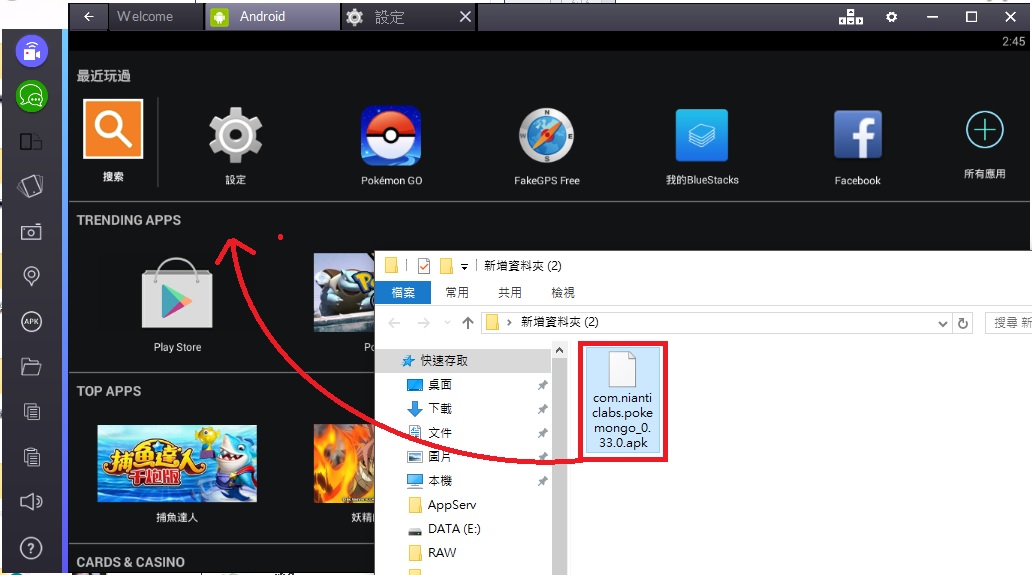The image size is (1032, 575).
Task: Select 下載 in navigation pane
Action: [440, 409]
